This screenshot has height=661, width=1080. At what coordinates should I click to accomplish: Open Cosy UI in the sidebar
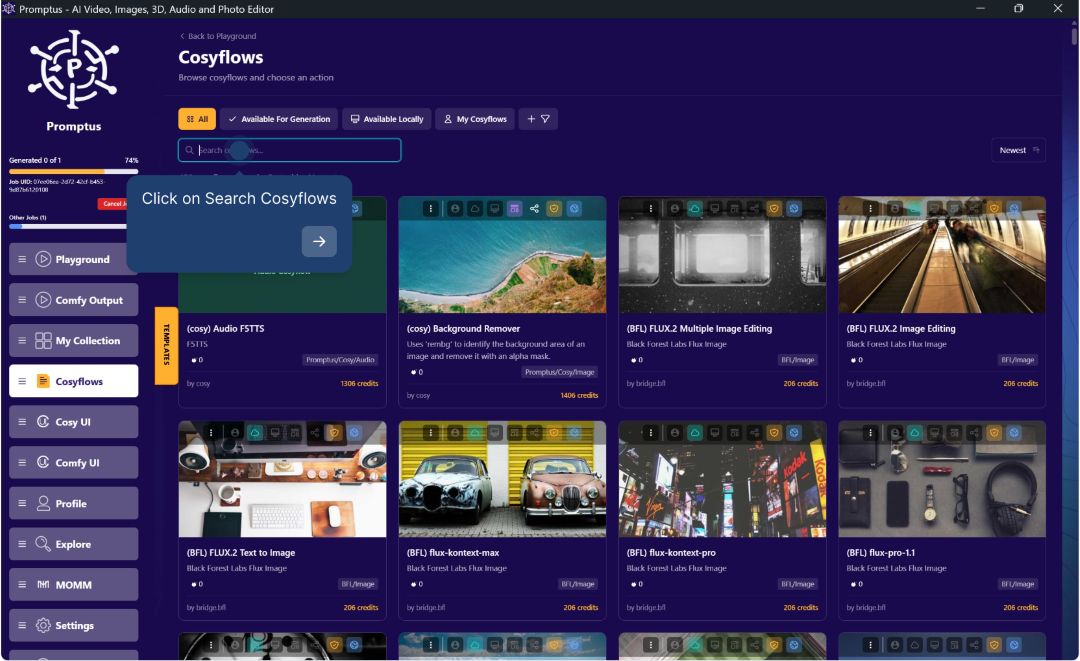click(x=74, y=422)
